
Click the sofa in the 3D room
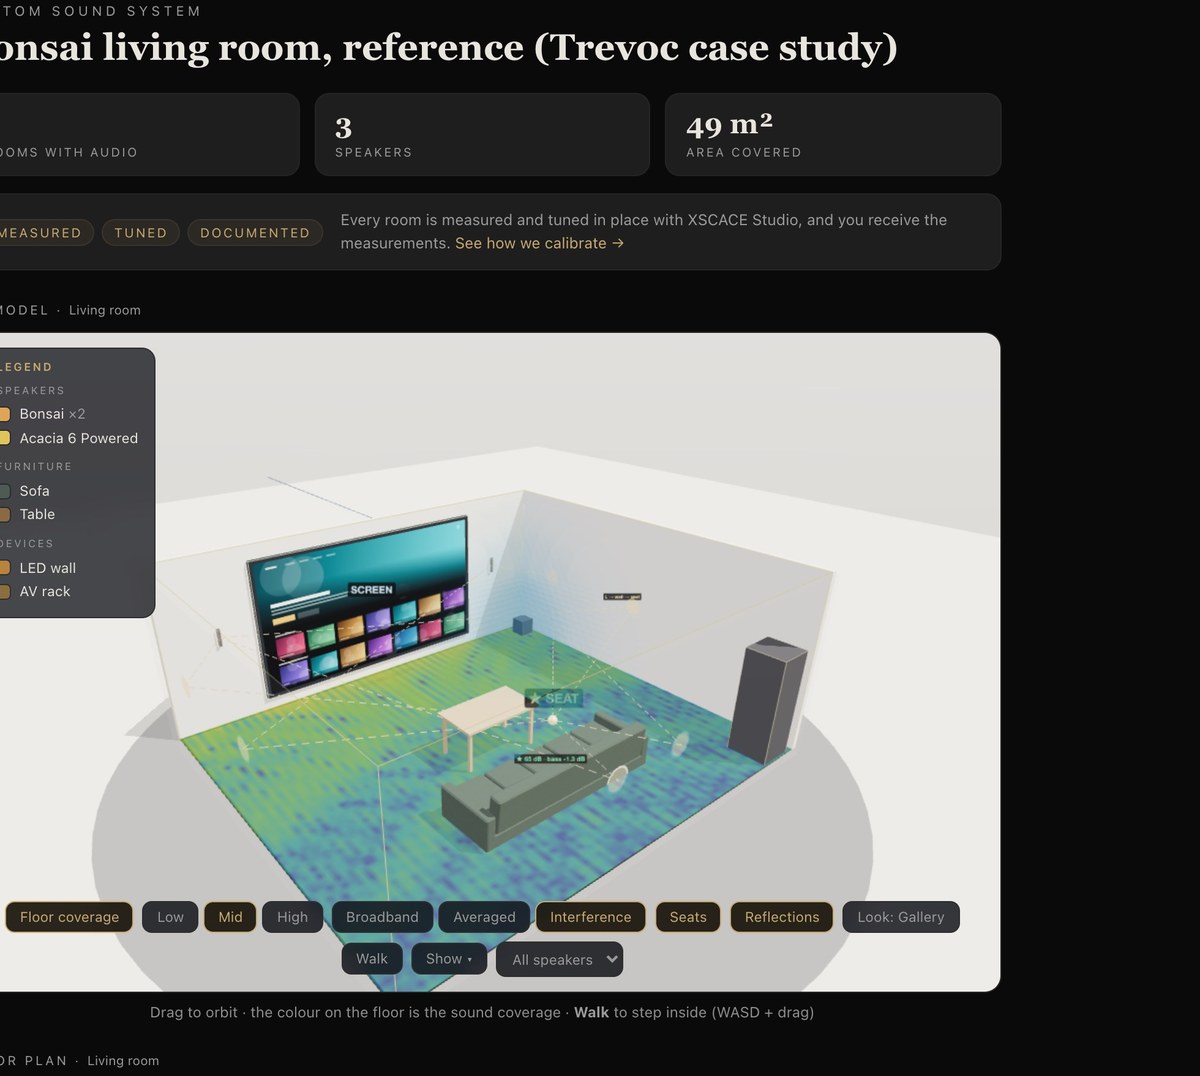(x=543, y=781)
